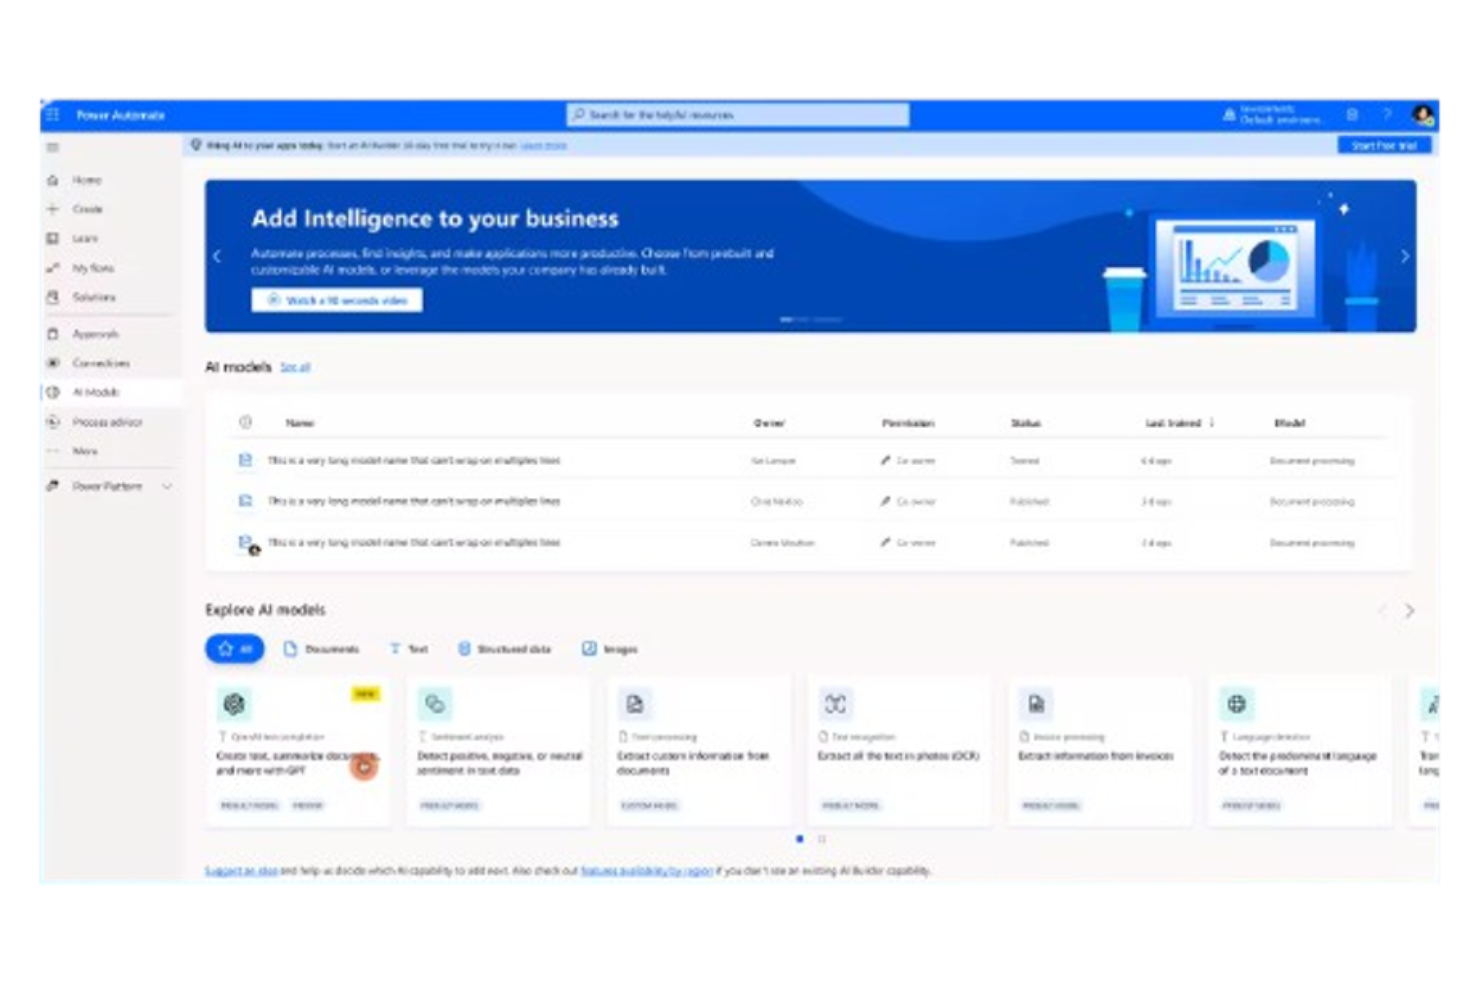
Task: Open the Suggest an idea link
Action: click(x=241, y=871)
